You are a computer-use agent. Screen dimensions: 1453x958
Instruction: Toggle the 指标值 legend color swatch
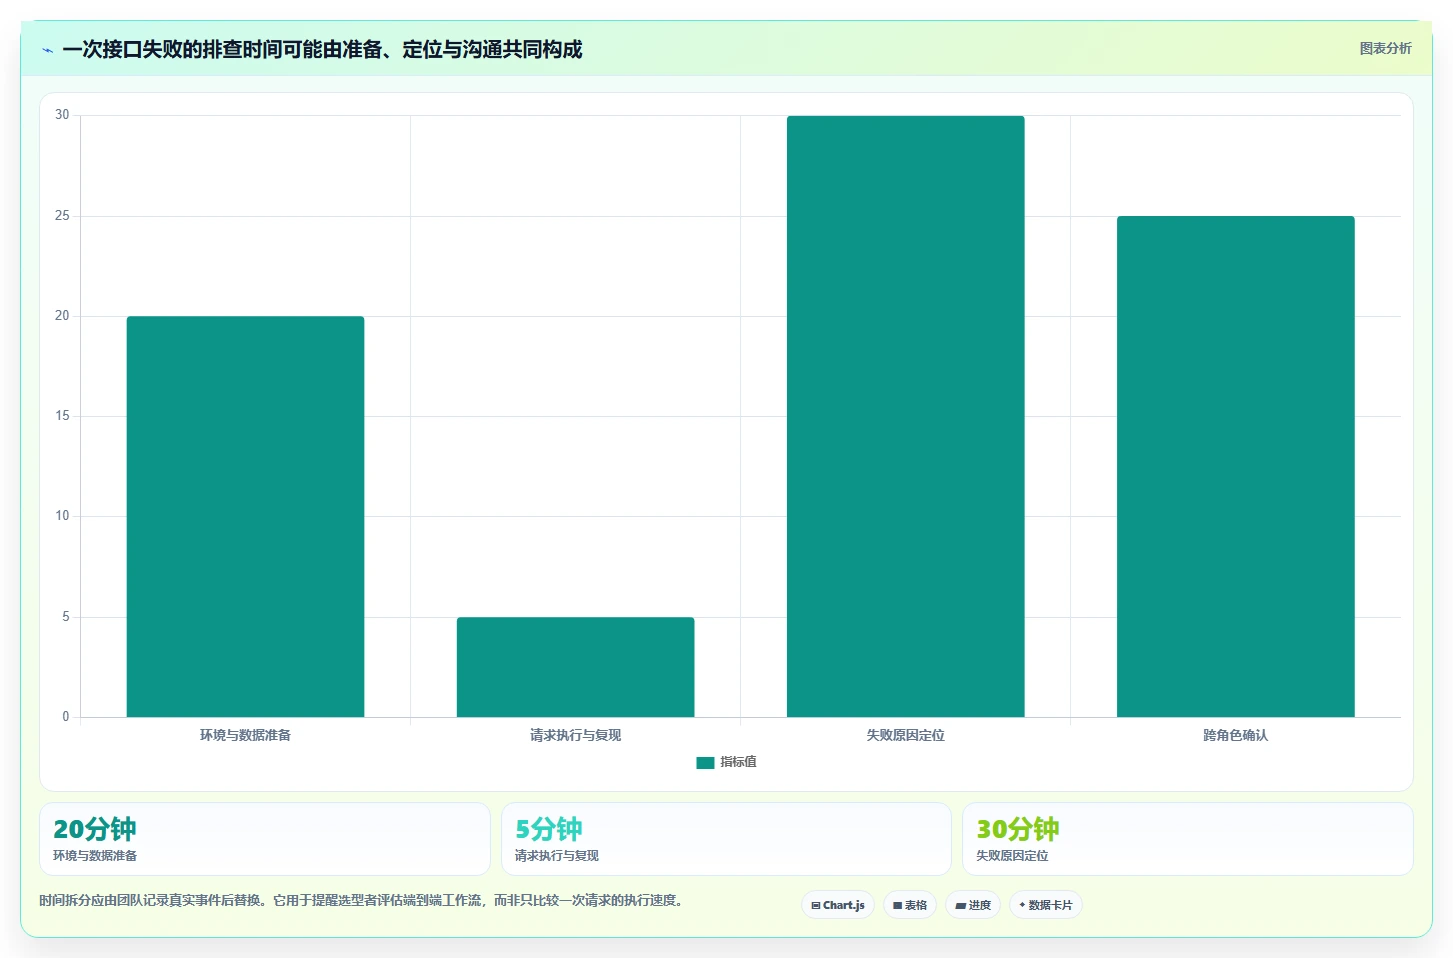[705, 762]
